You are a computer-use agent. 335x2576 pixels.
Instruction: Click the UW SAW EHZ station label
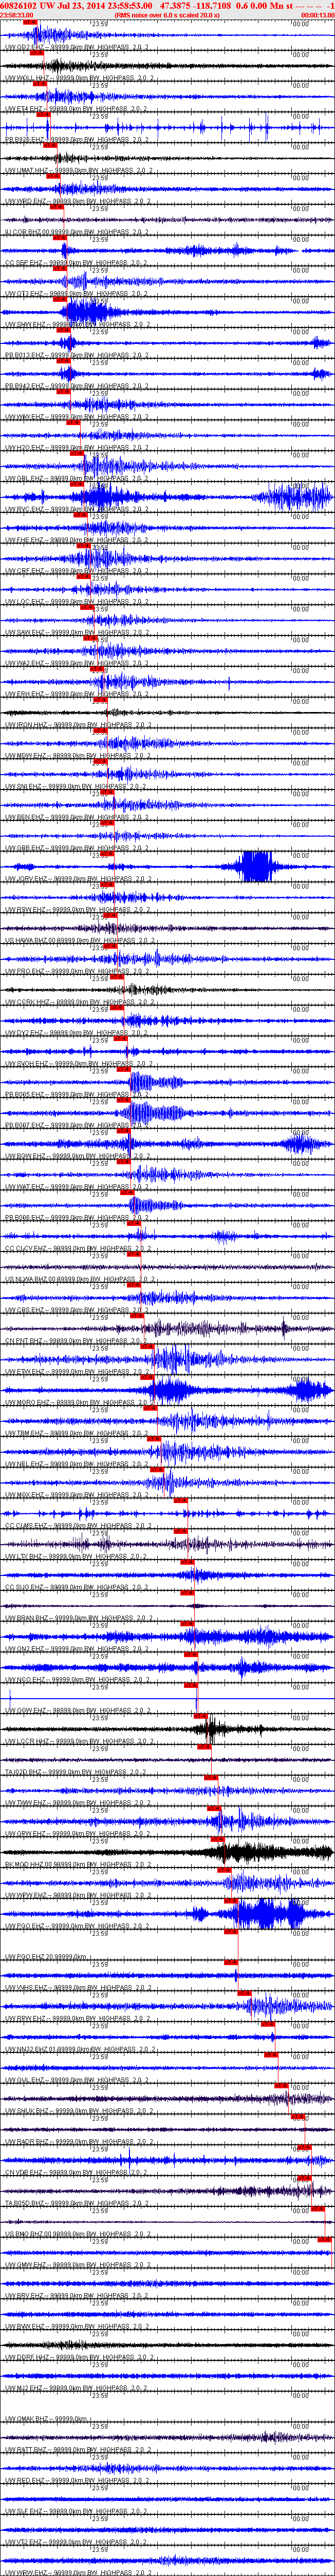78,633
